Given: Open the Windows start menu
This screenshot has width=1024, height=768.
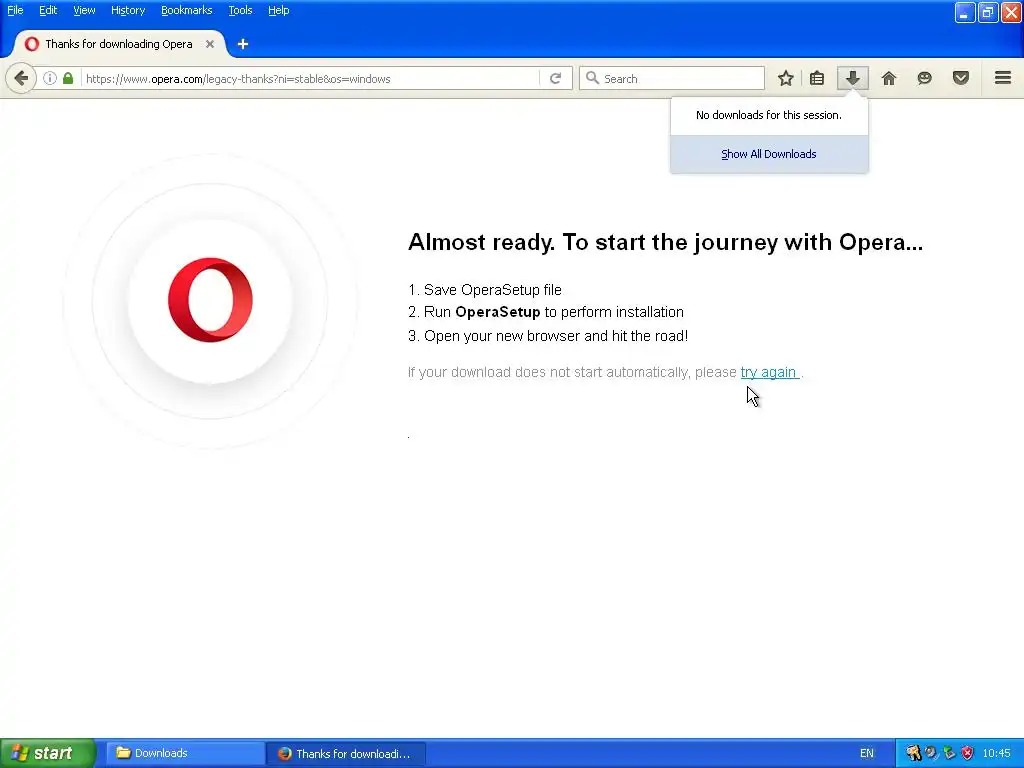Looking at the screenshot, I should click(48, 753).
